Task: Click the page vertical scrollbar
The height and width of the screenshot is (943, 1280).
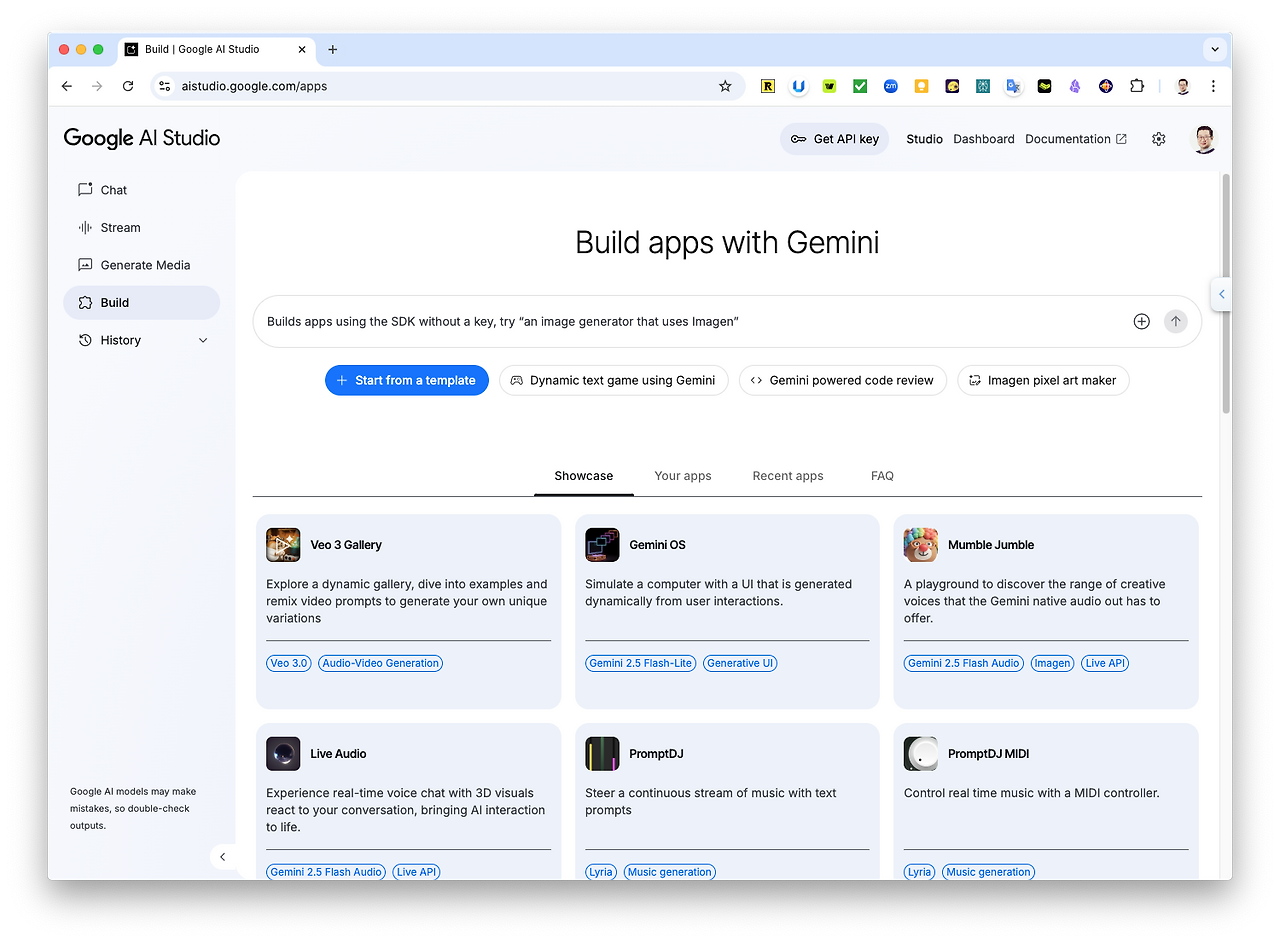Action: (1226, 293)
